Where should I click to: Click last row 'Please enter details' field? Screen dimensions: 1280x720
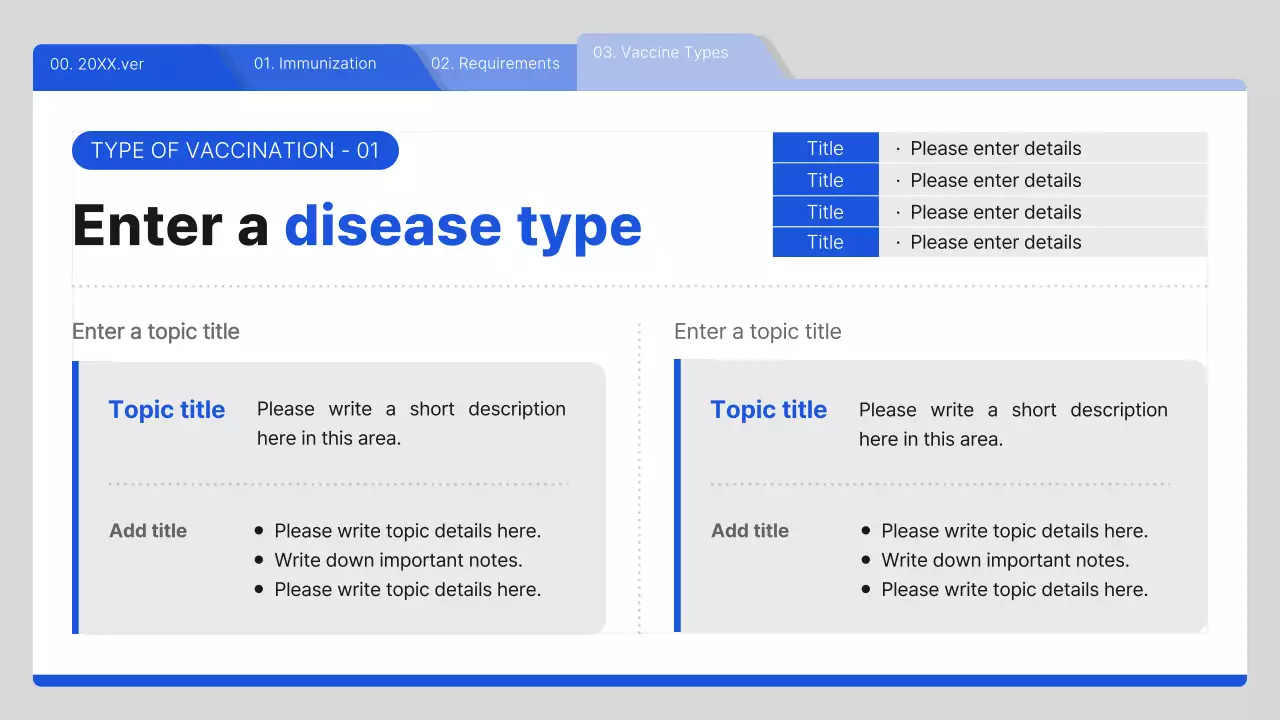click(x=995, y=242)
